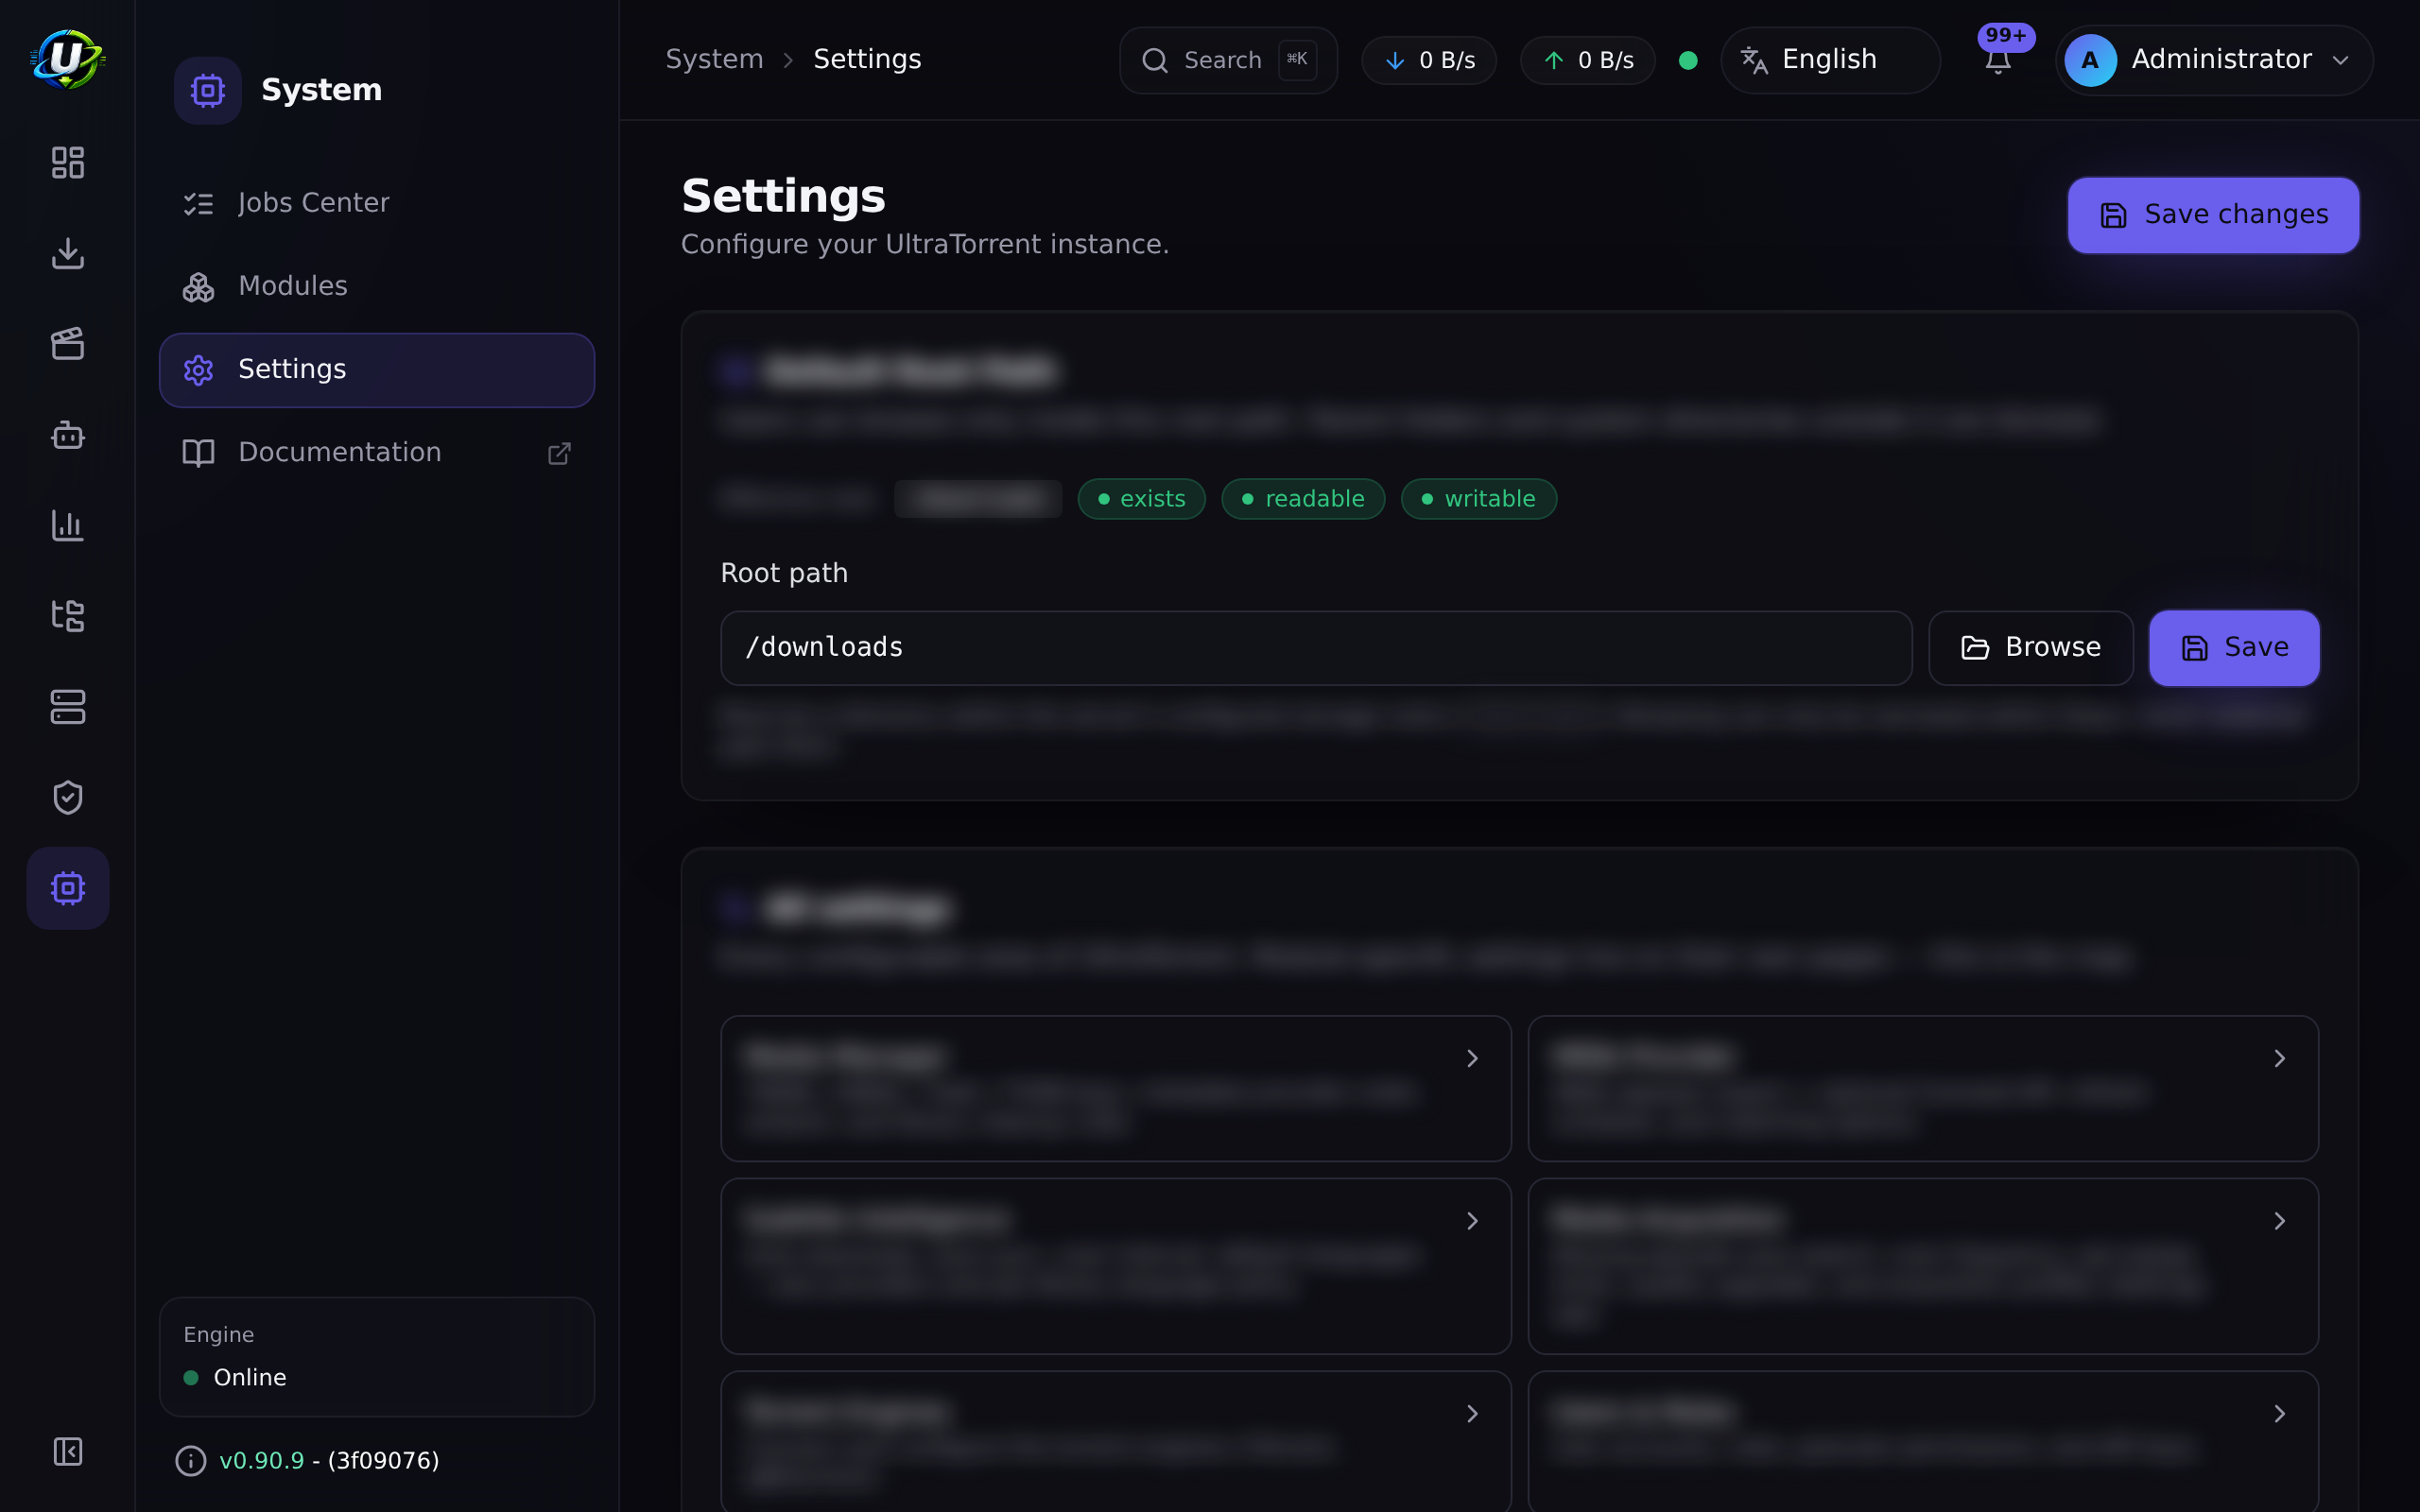The width and height of the screenshot is (2420, 1512).
Task: Collapse the sidebar panel icon
Action: 67,1451
